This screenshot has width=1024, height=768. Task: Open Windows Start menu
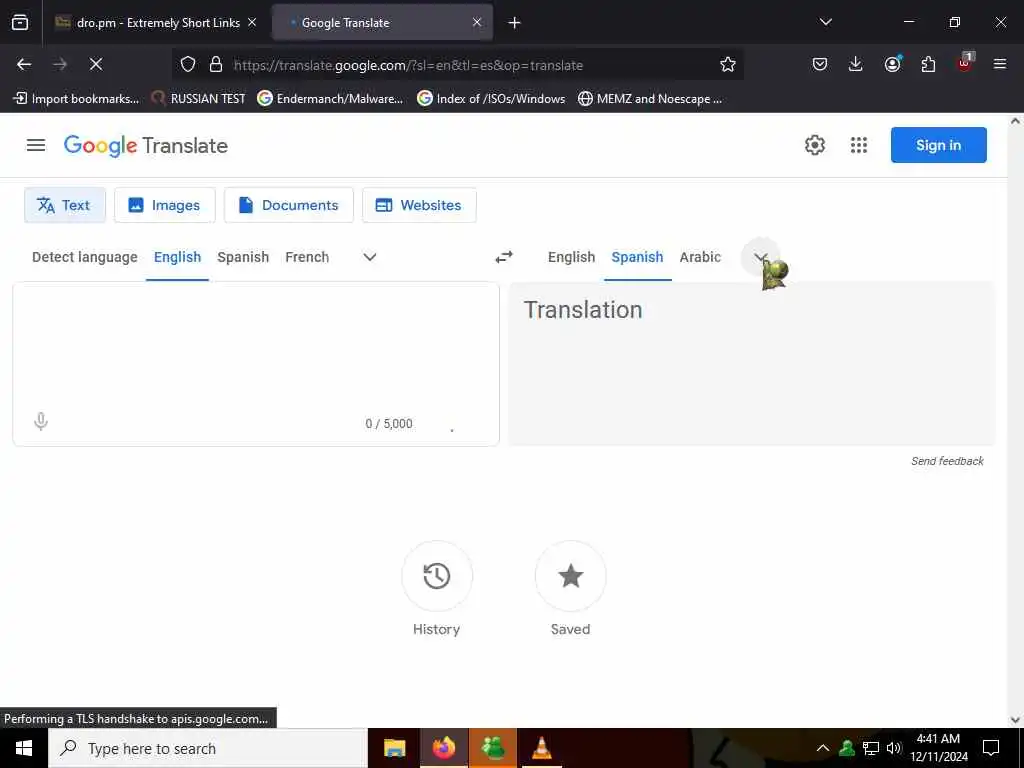[24, 748]
